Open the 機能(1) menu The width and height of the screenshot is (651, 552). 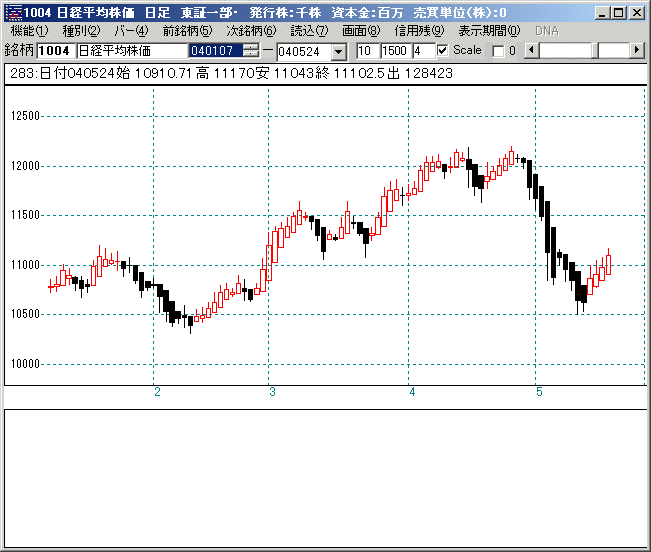click(29, 31)
